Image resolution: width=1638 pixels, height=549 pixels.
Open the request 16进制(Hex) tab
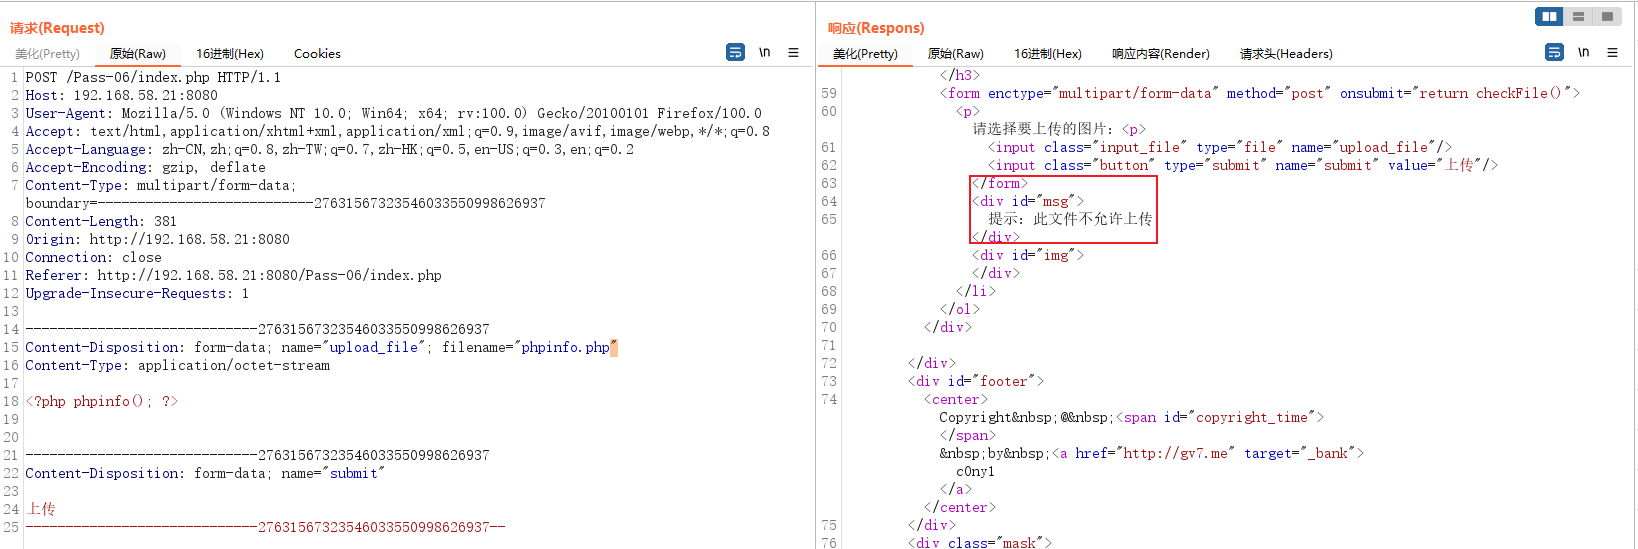pos(229,54)
